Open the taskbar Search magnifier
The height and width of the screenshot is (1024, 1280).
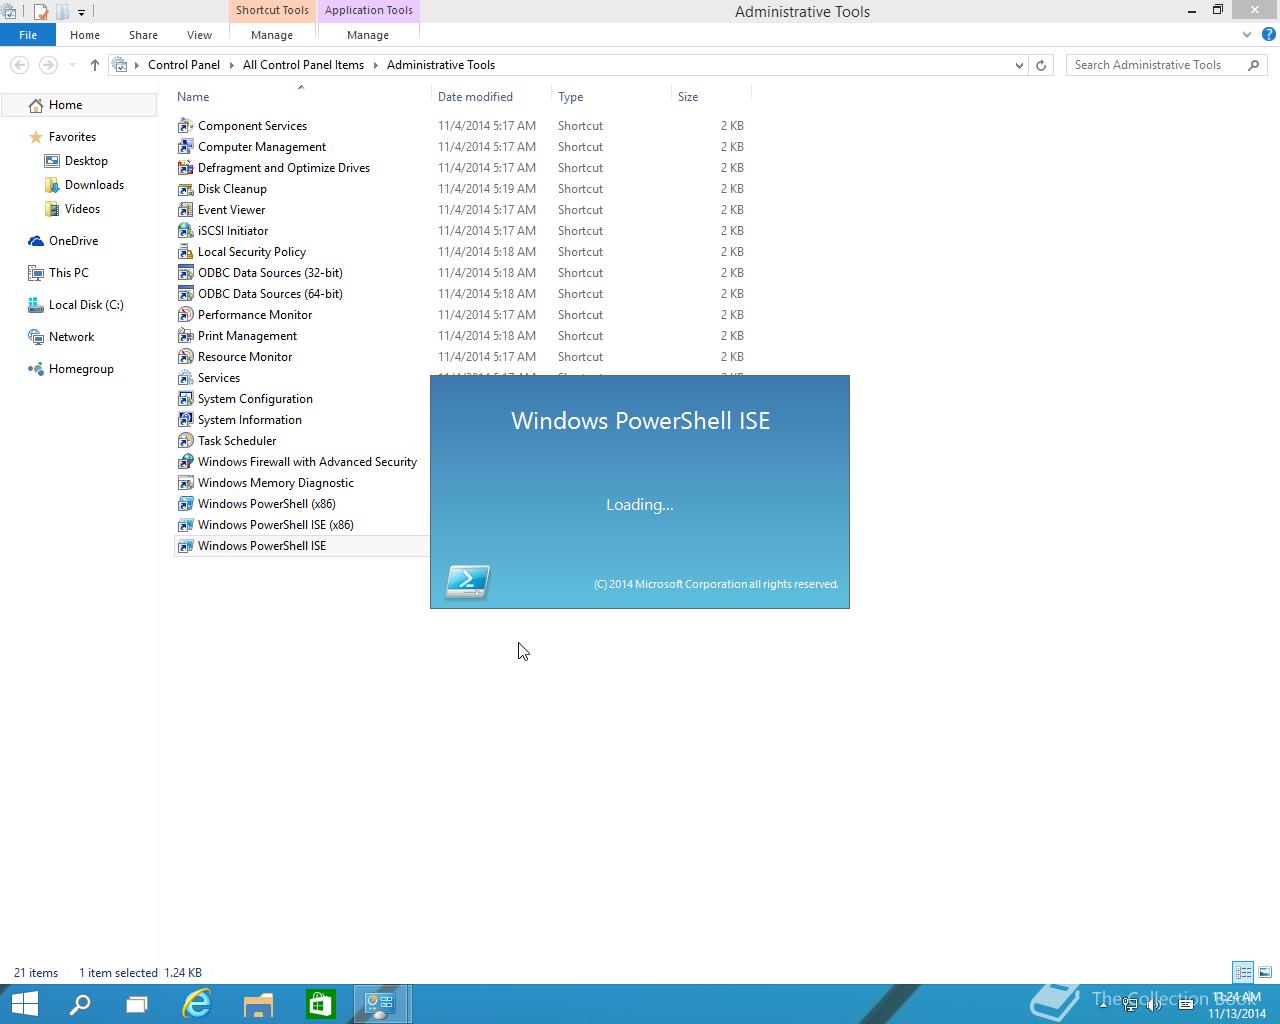coord(80,1004)
